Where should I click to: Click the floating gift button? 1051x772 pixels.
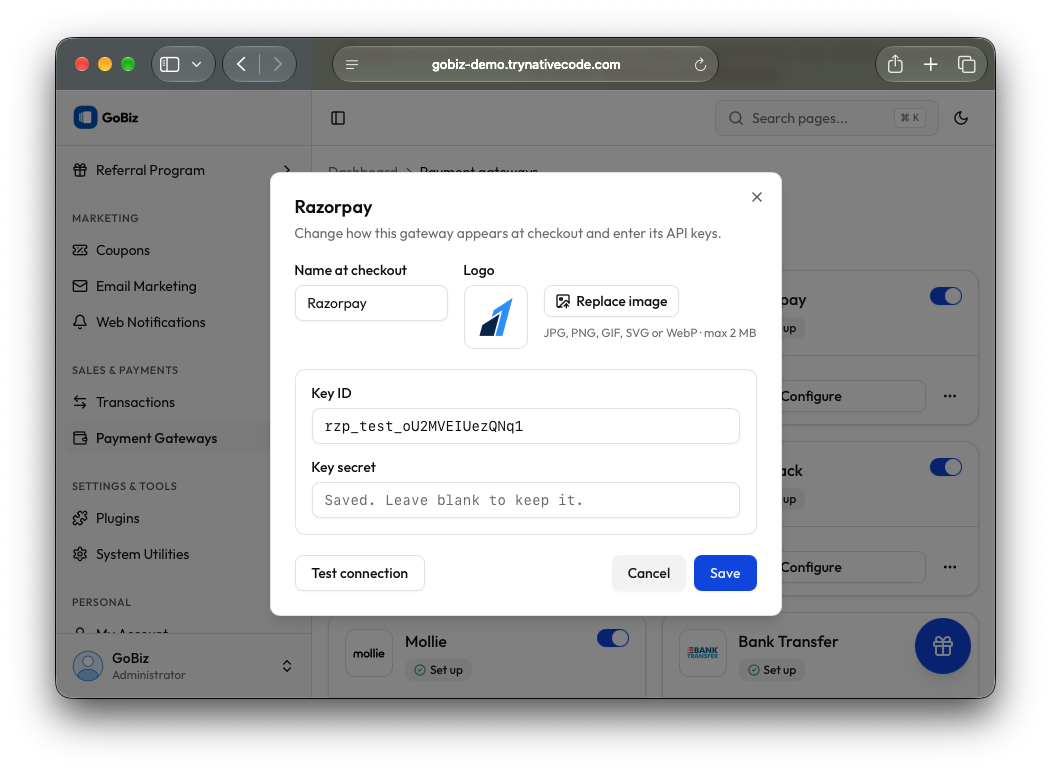(942, 646)
